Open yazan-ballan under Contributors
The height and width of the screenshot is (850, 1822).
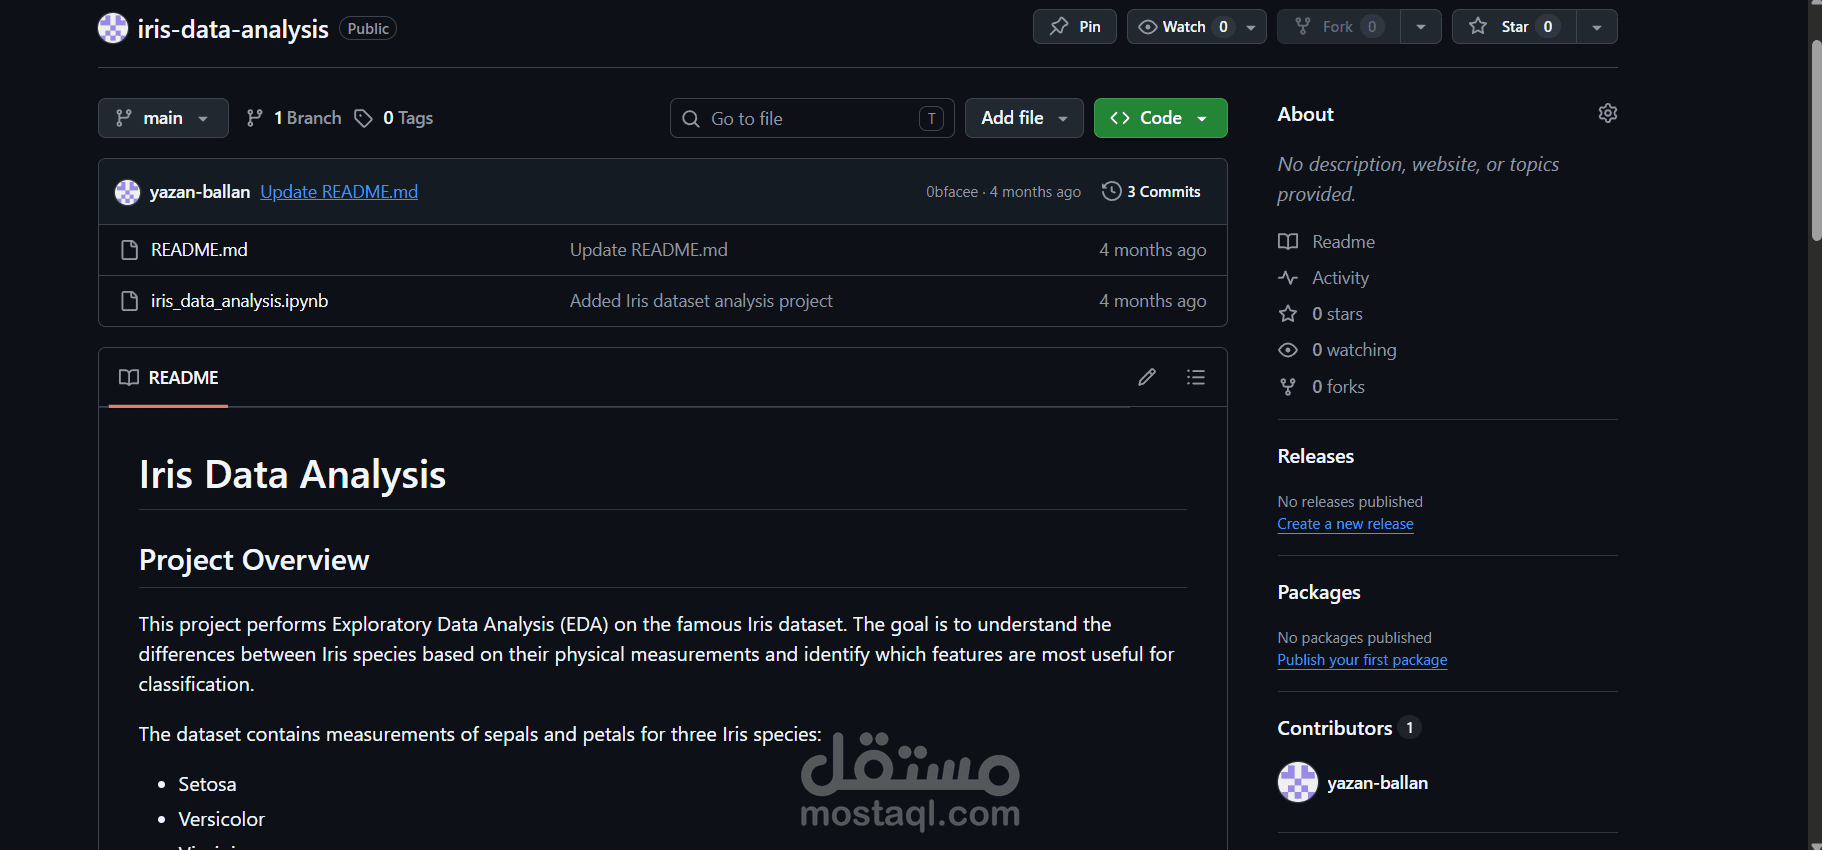(1378, 783)
